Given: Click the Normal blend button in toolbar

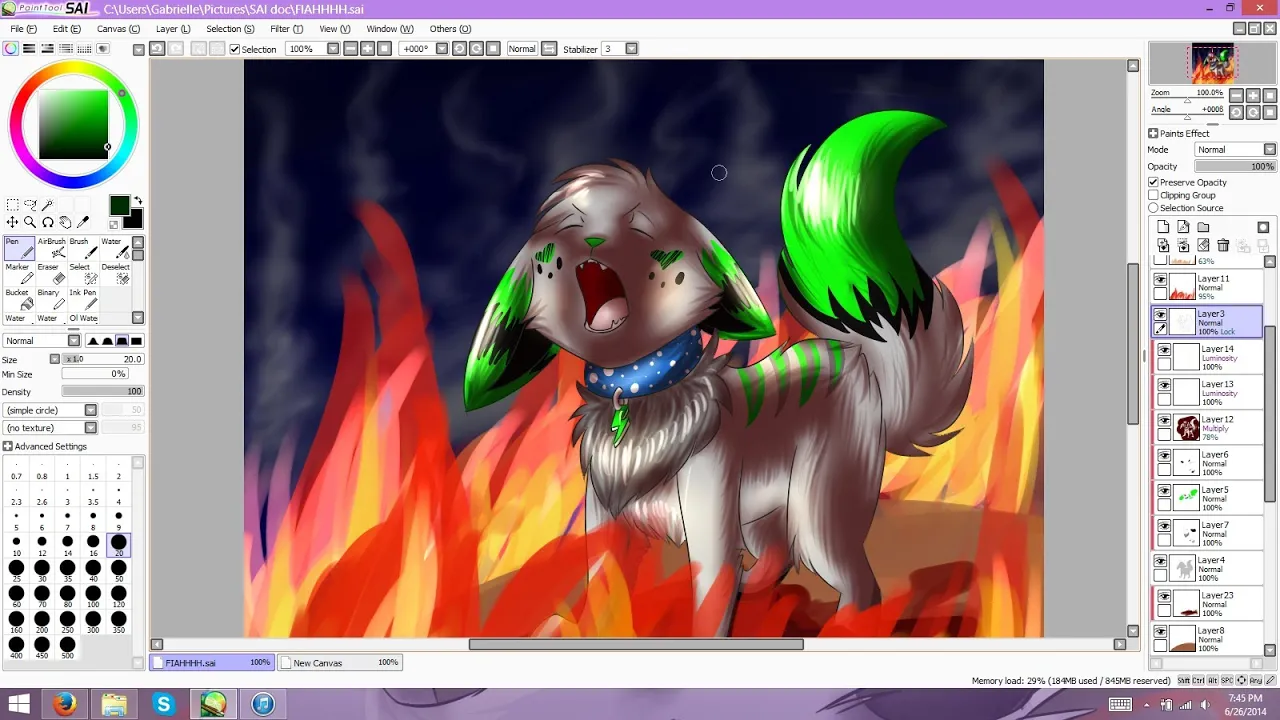Looking at the screenshot, I should click(522, 49).
